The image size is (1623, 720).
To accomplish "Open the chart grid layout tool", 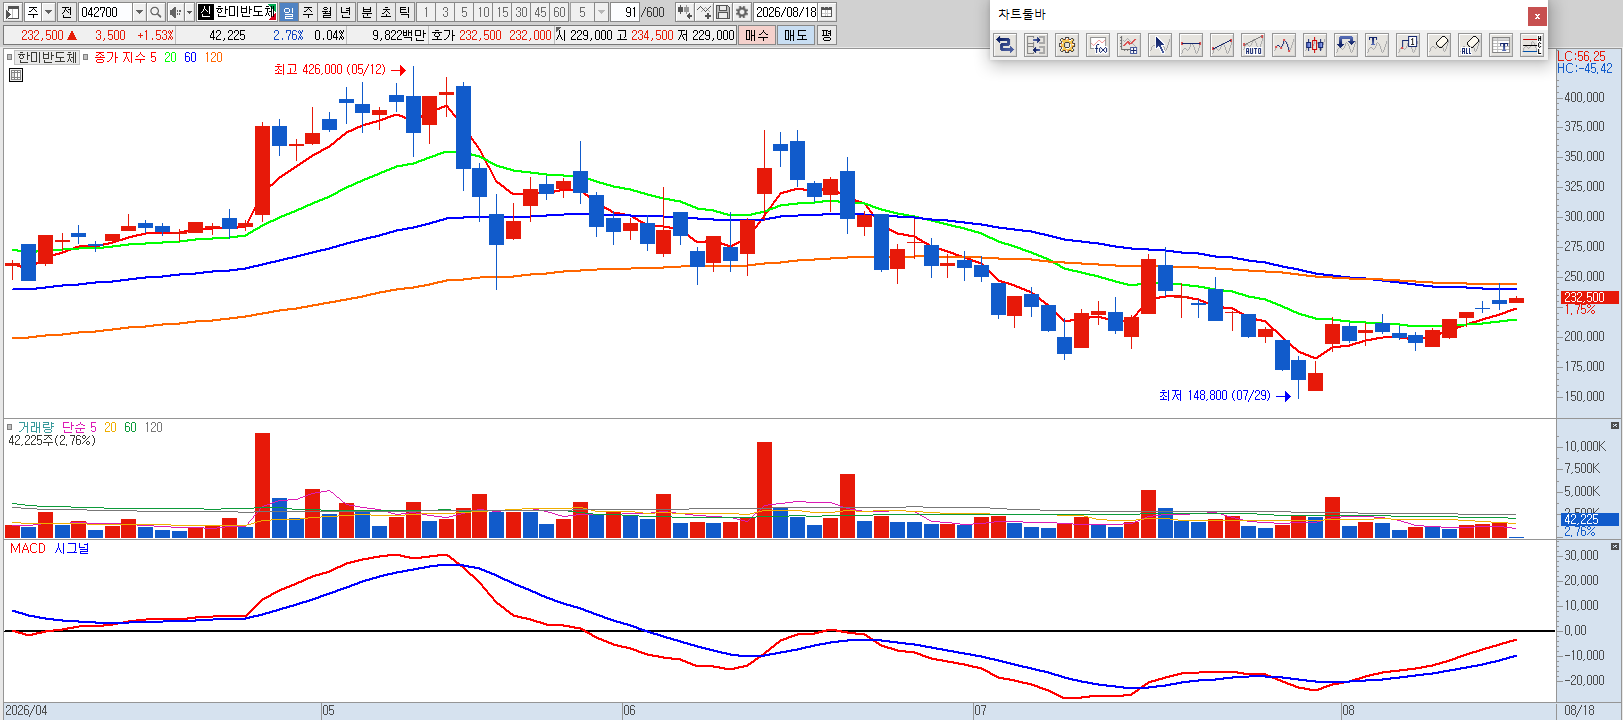I will point(1129,45).
